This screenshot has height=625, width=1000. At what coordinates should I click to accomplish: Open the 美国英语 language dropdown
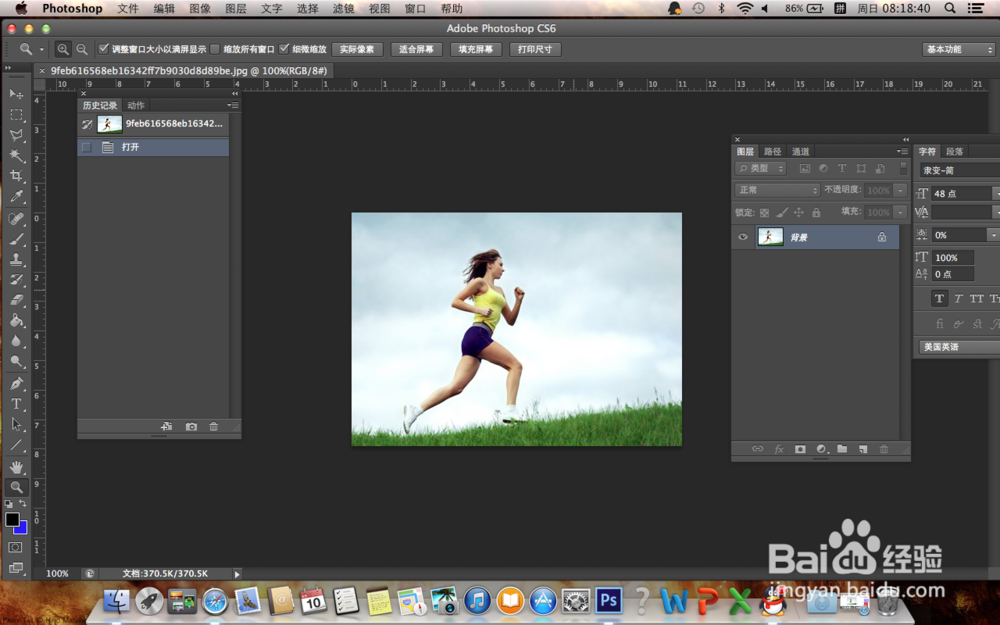pyautogui.click(x=959, y=347)
